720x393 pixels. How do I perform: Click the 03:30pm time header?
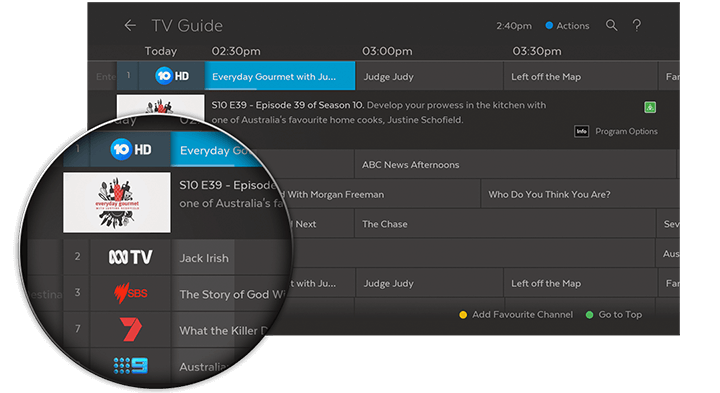click(537, 51)
